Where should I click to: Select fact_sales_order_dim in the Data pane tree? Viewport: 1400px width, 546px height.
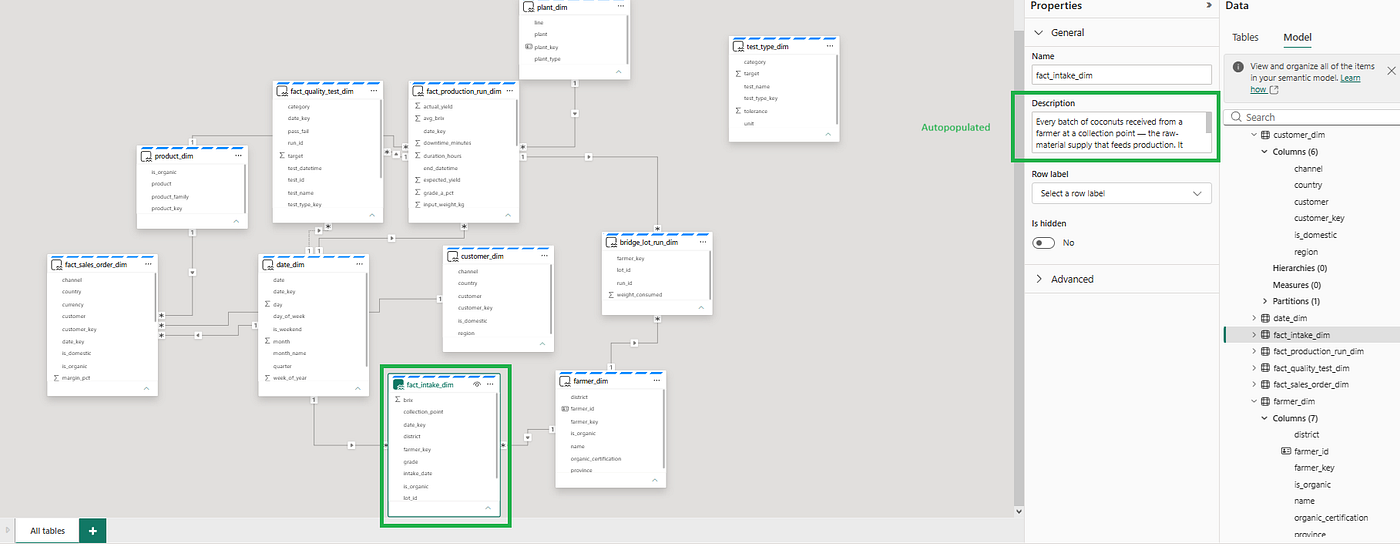tap(1310, 384)
